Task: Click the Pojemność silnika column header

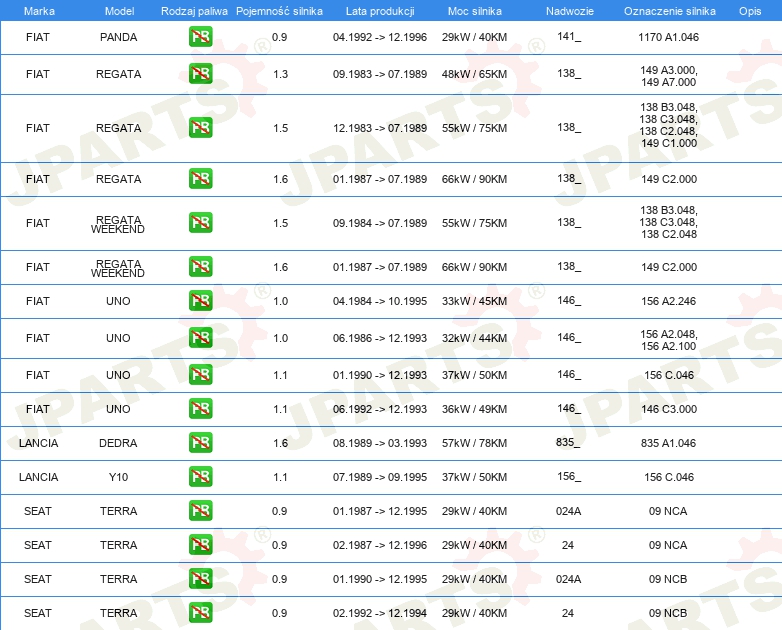Action: point(279,11)
